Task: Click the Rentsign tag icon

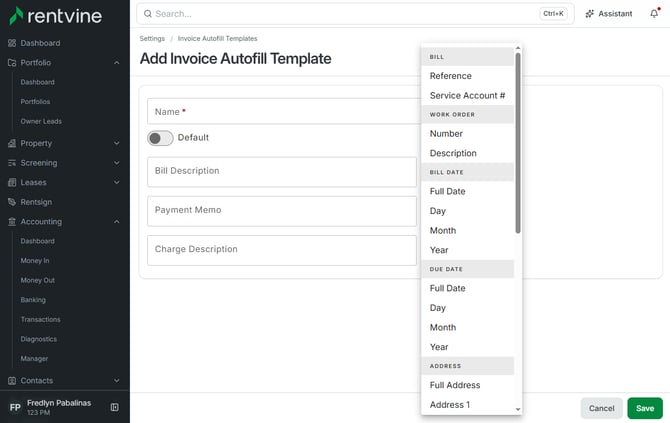Action: coord(12,202)
